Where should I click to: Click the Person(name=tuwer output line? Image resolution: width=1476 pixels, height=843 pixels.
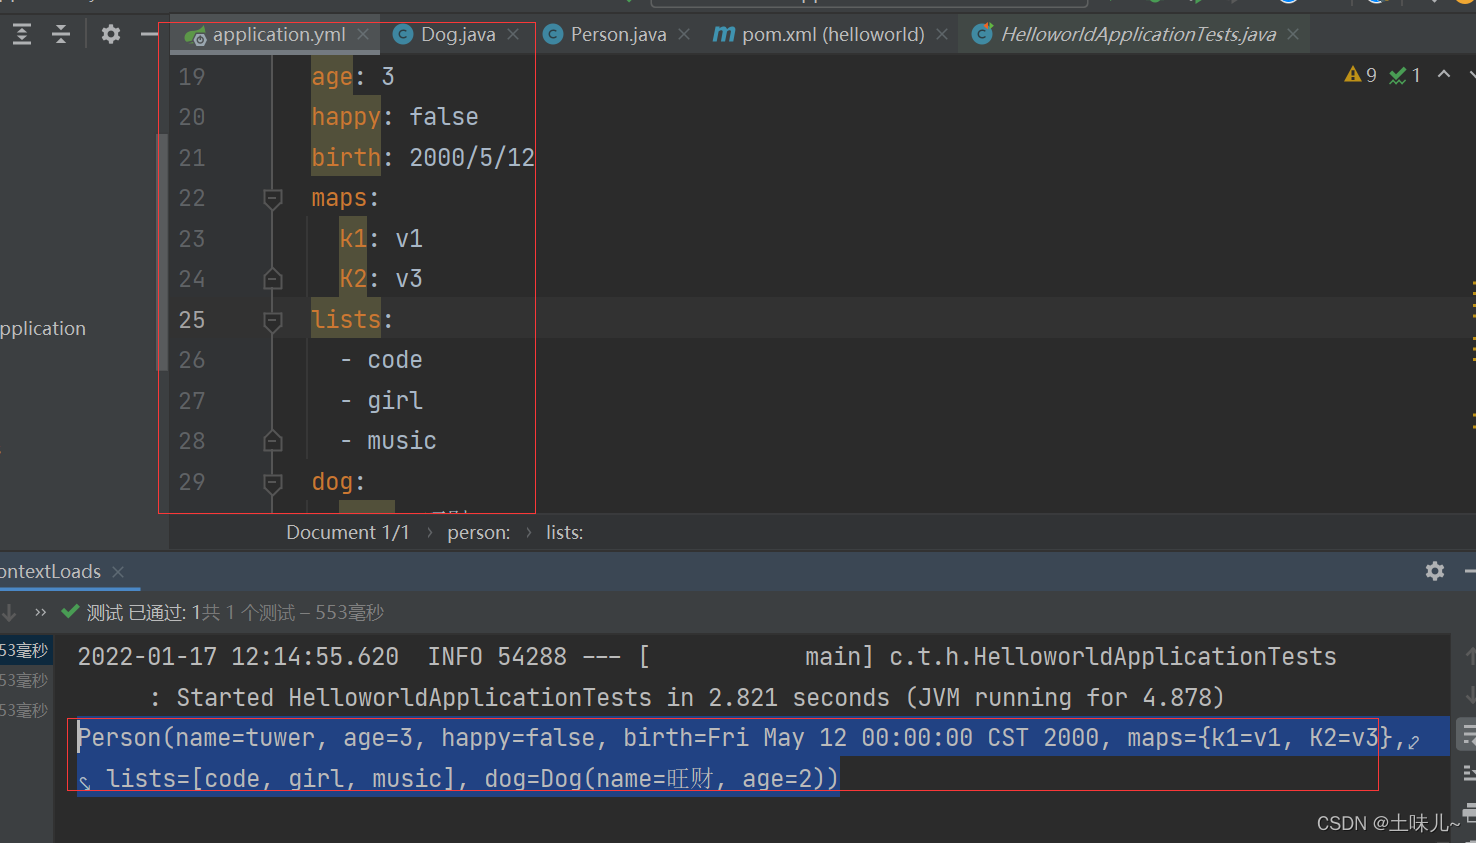pos(741,738)
